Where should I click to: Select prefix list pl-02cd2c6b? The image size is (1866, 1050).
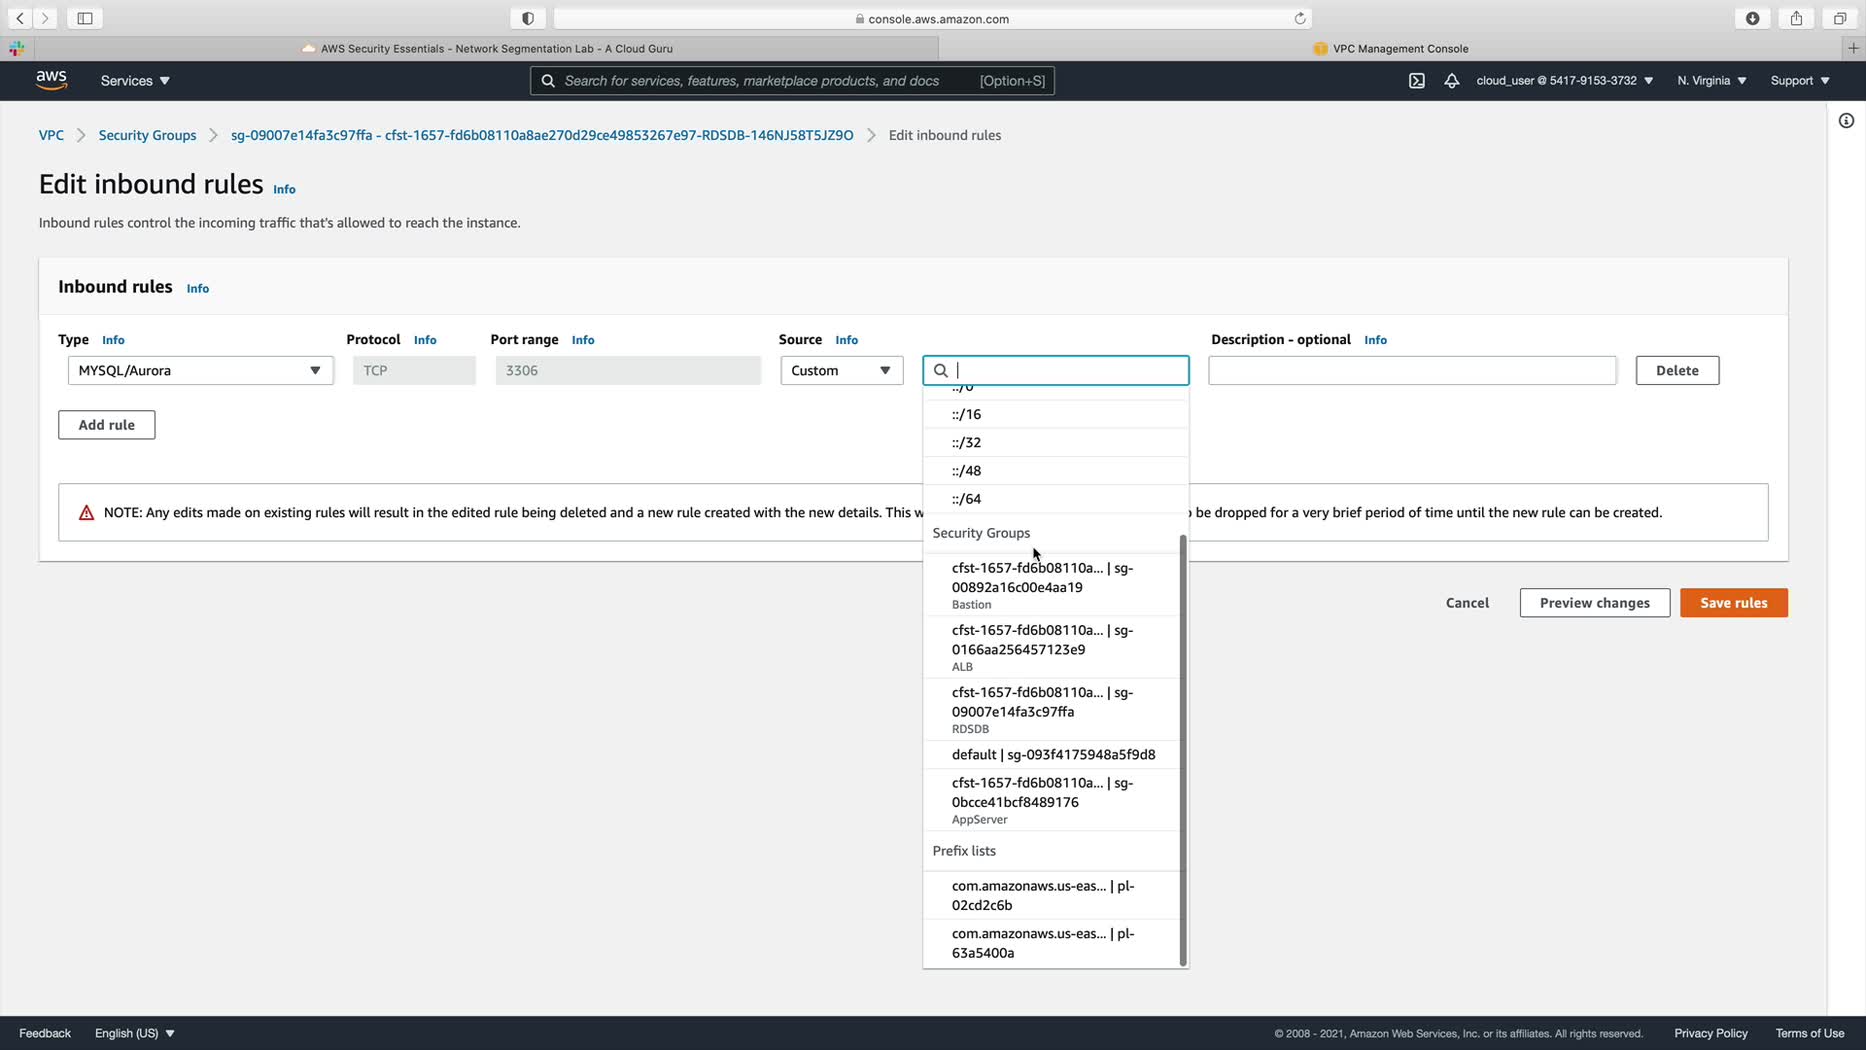[1051, 895]
